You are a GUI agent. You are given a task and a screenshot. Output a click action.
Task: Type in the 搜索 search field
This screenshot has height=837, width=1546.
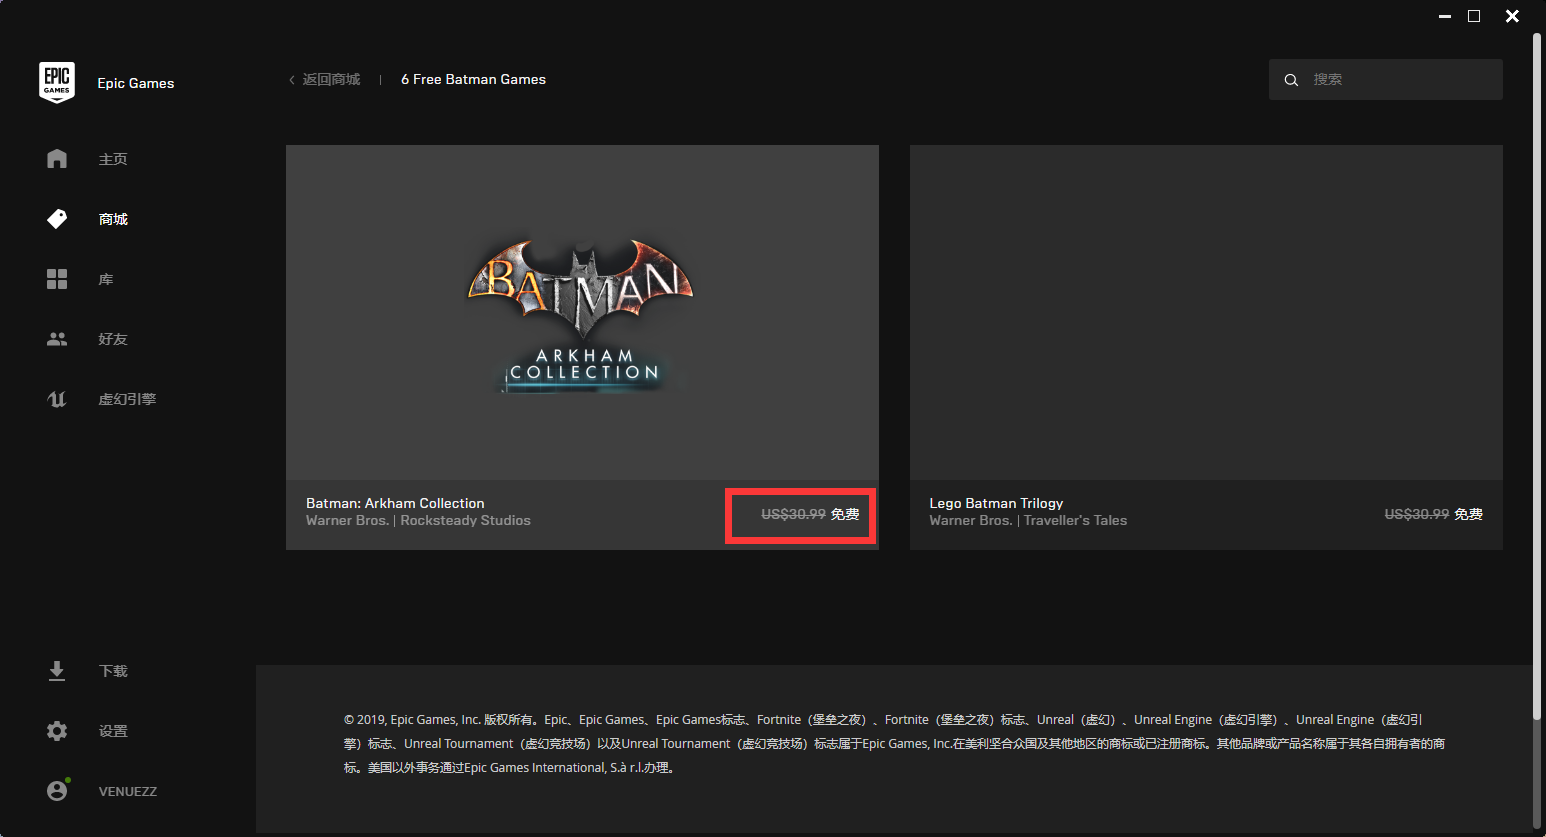point(1400,79)
